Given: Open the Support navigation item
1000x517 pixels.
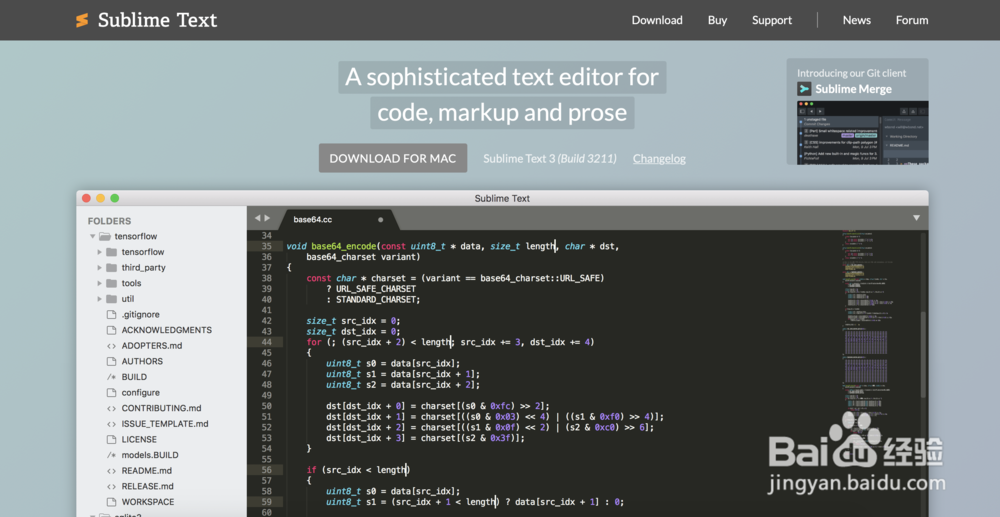Looking at the screenshot, I should [772, 20].
